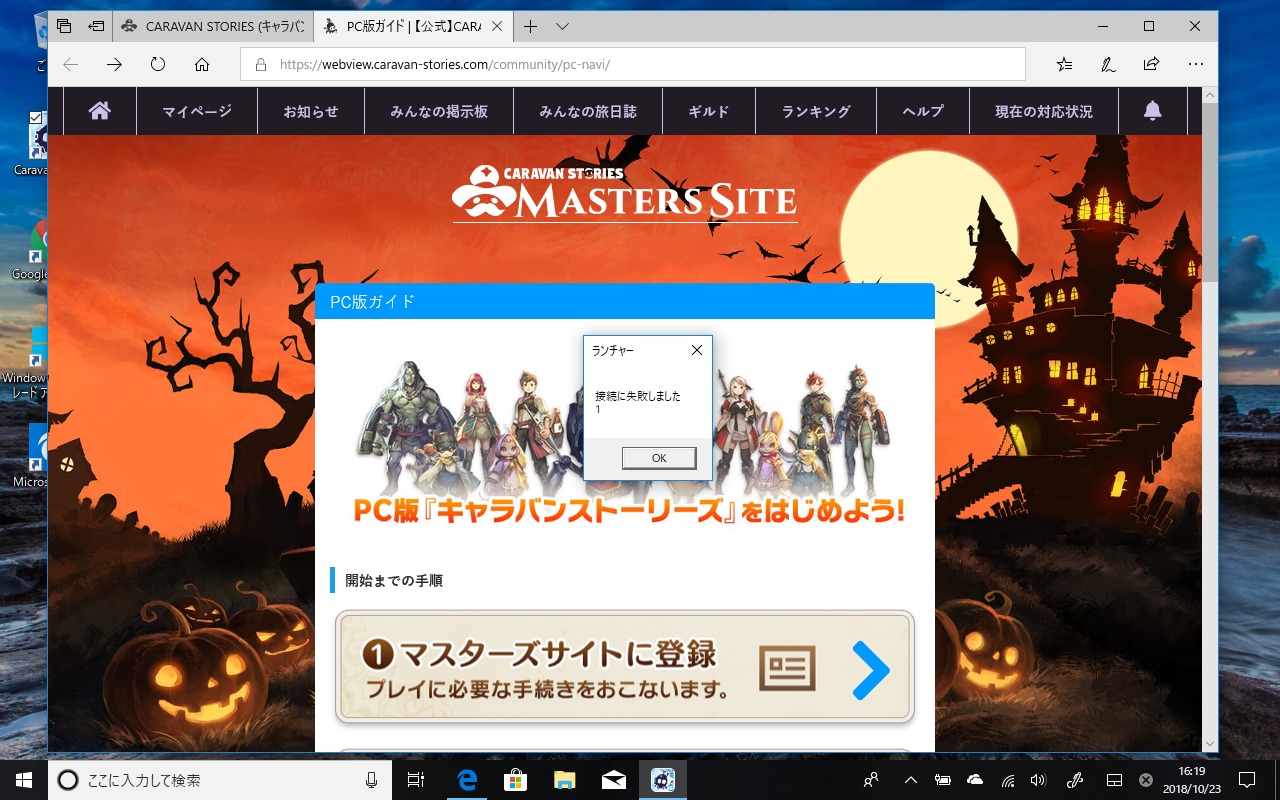1280x800 pixels.
Task: Click the マスターズサイトに登録 banner button
Action: (625, 667)
